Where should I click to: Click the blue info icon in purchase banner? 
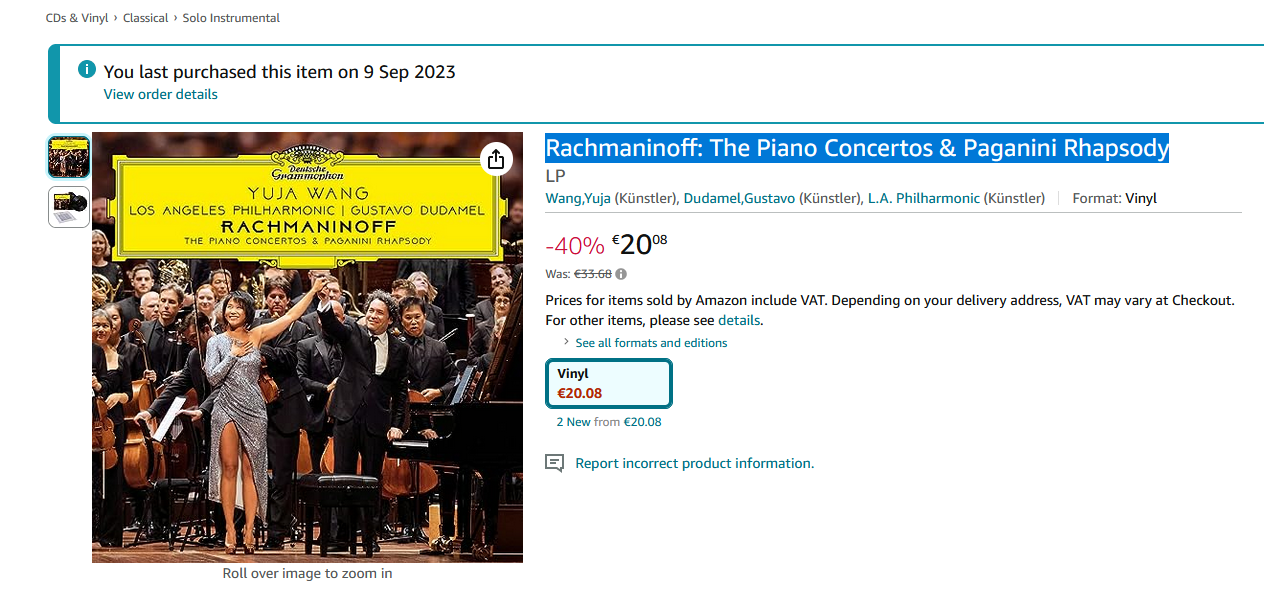[x=87, y=70]
